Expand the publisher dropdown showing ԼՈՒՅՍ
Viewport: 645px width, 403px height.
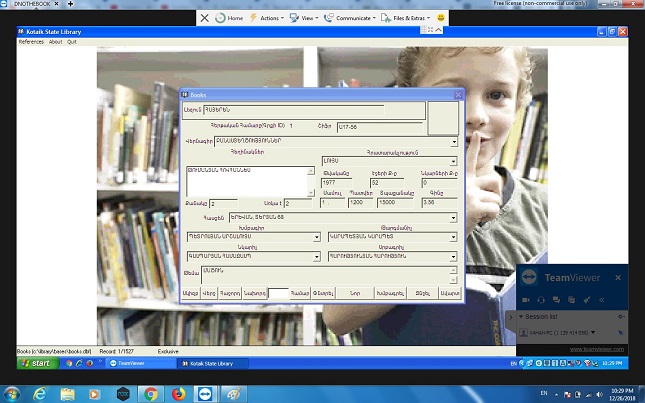453,160
